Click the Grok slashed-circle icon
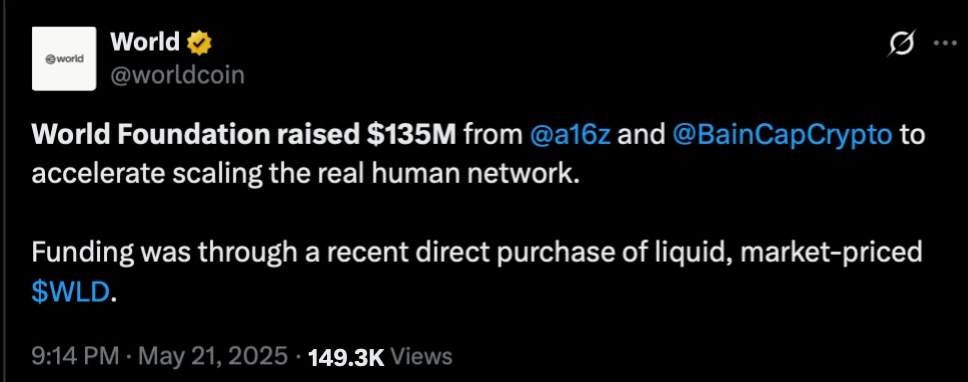This screenshot has width=968, height=382. (901, 43)
